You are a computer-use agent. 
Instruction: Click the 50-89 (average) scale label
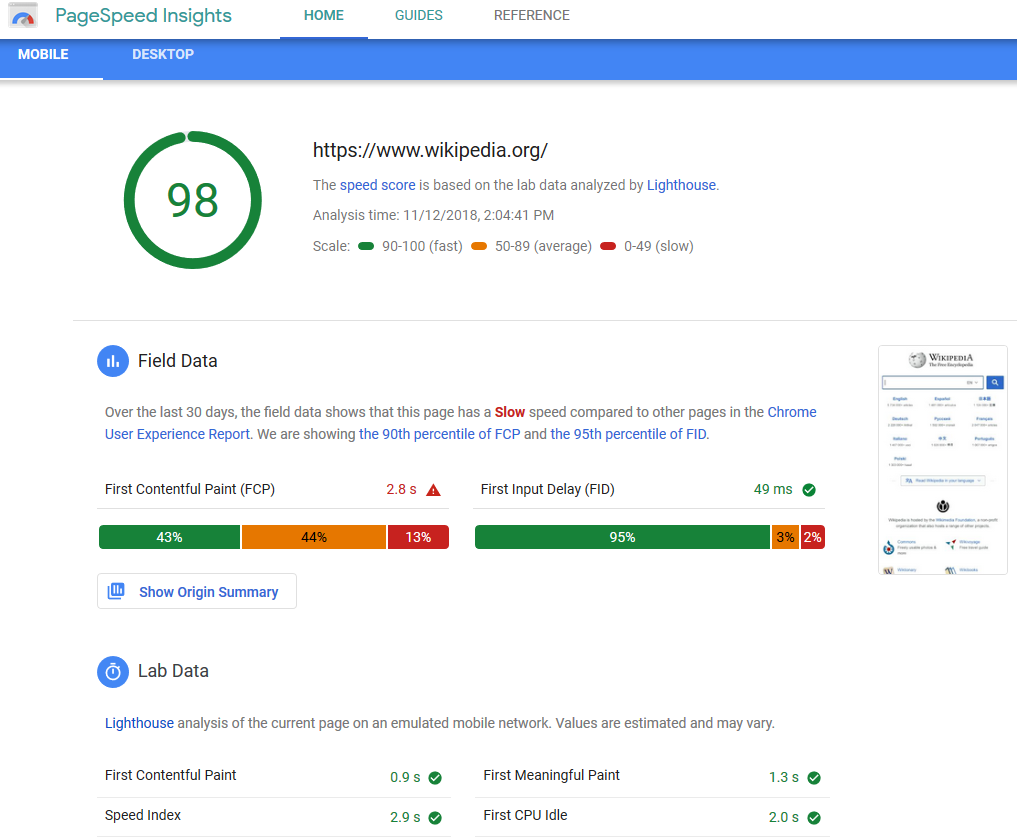[x=544, y=247]
